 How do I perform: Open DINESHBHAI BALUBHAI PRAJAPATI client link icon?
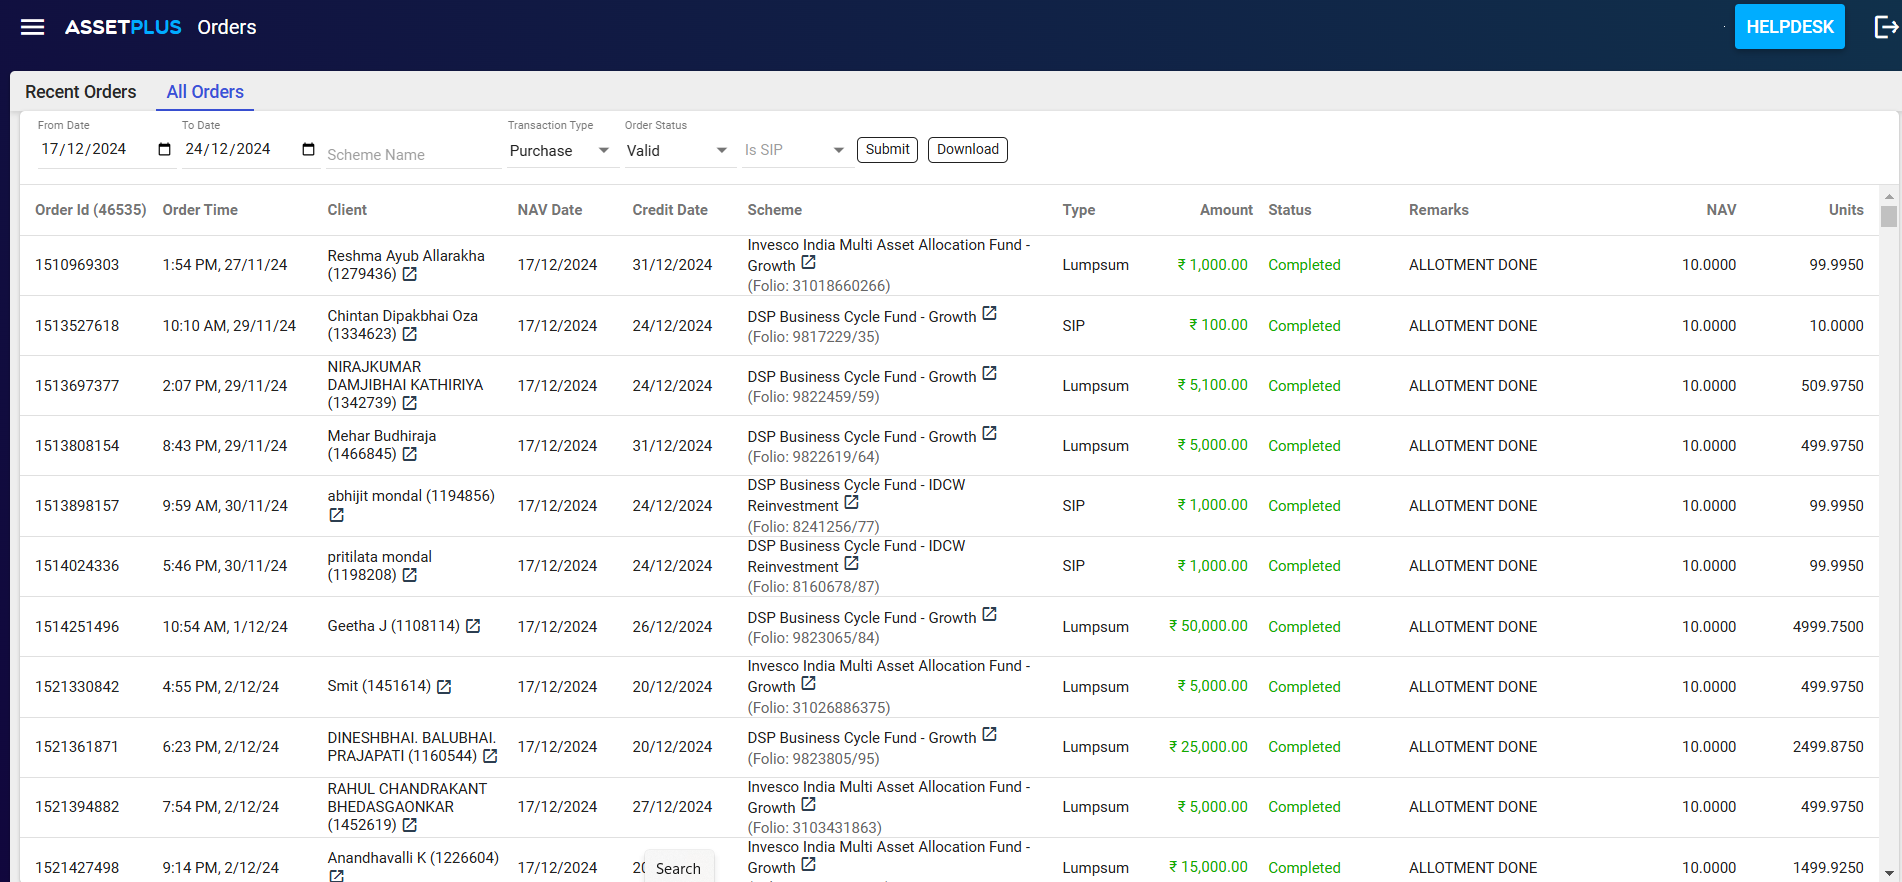[x=491, y=756]
